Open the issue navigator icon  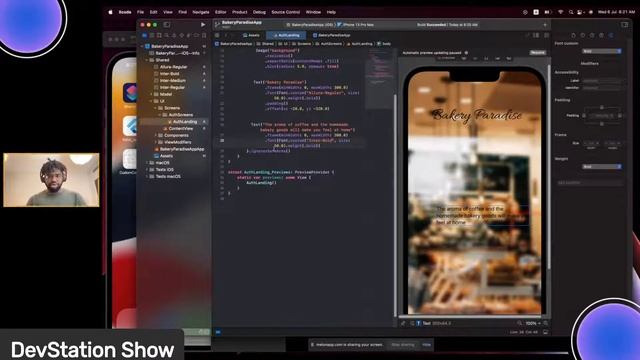click(174, 36)
